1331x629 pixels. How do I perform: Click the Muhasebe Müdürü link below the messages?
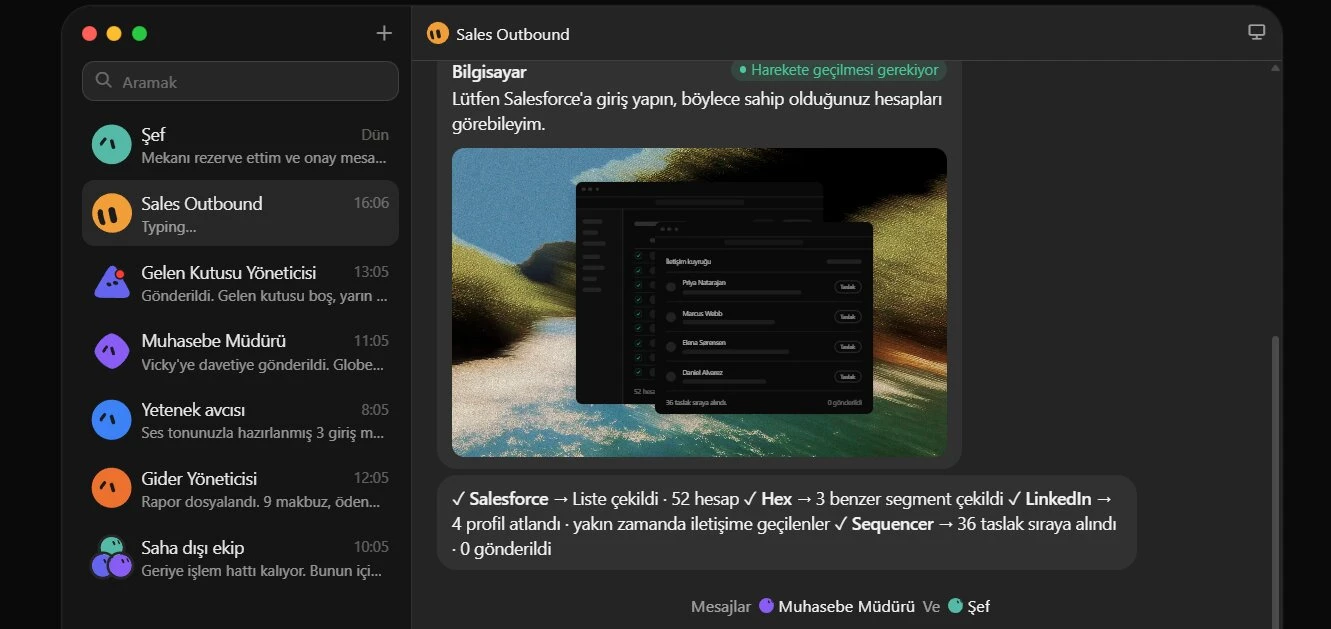pos(837,606)
